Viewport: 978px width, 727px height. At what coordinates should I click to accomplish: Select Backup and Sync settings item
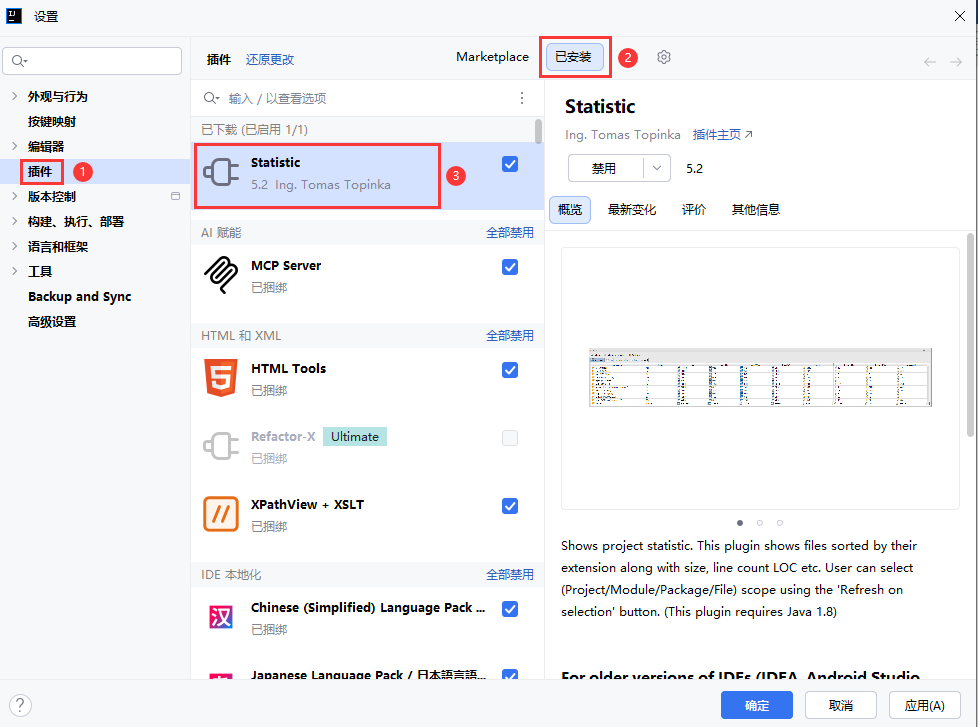(x=79, y=297)
